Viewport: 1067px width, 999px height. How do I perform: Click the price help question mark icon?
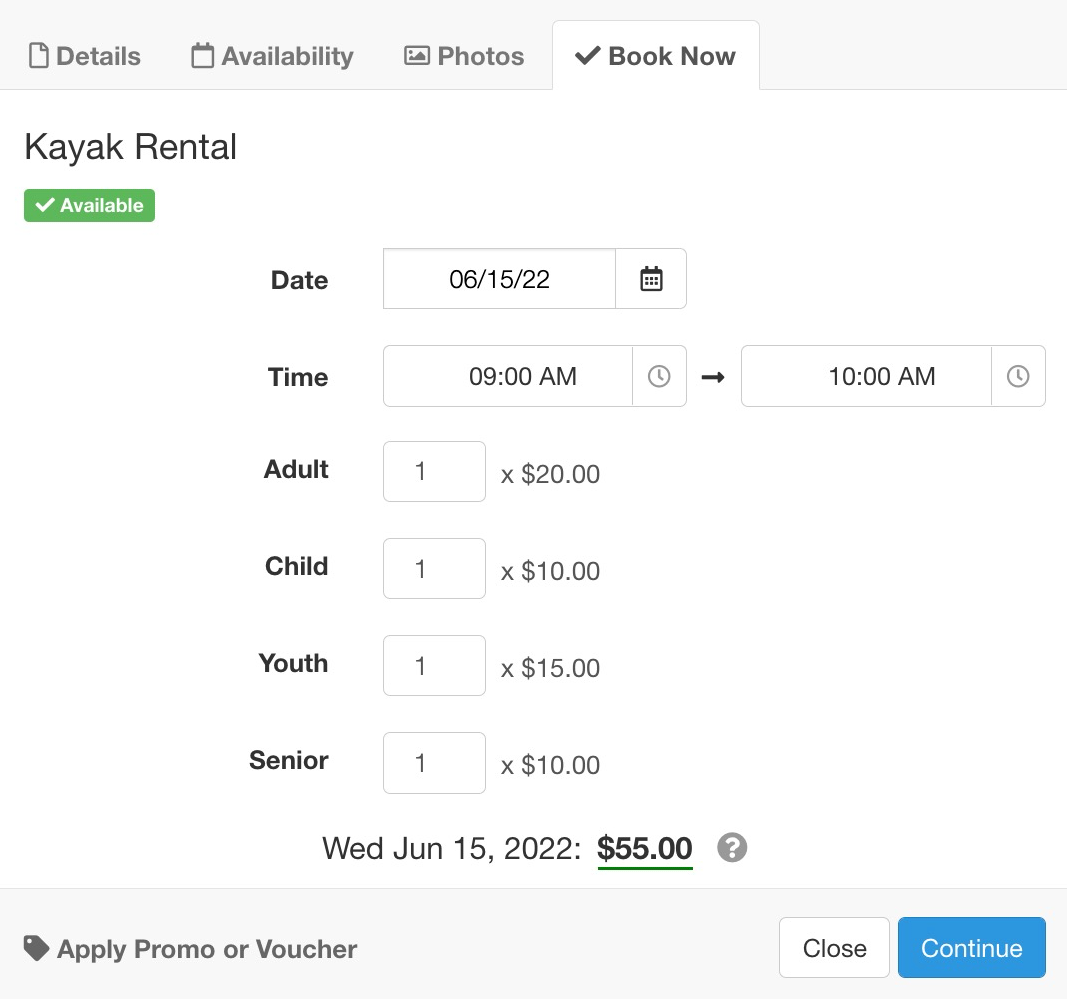point(732,848)
